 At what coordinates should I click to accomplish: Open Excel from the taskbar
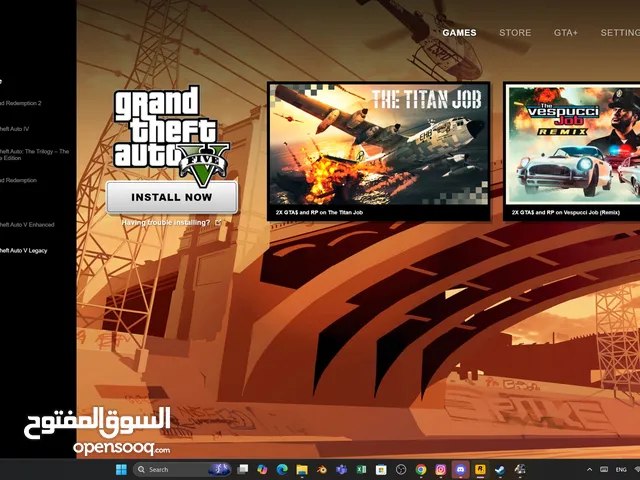click(x=361, y=469)
